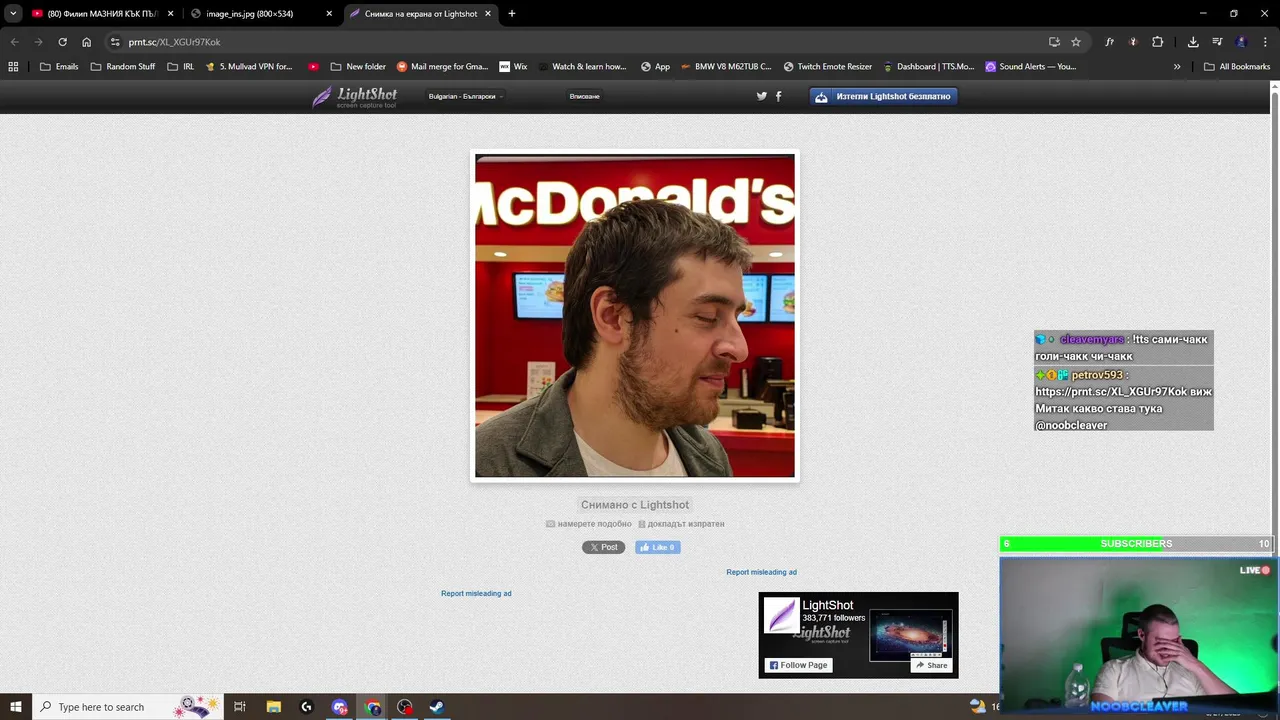
Task: Open File Explorer from the taskbar
Action: (x=273, y=707)
